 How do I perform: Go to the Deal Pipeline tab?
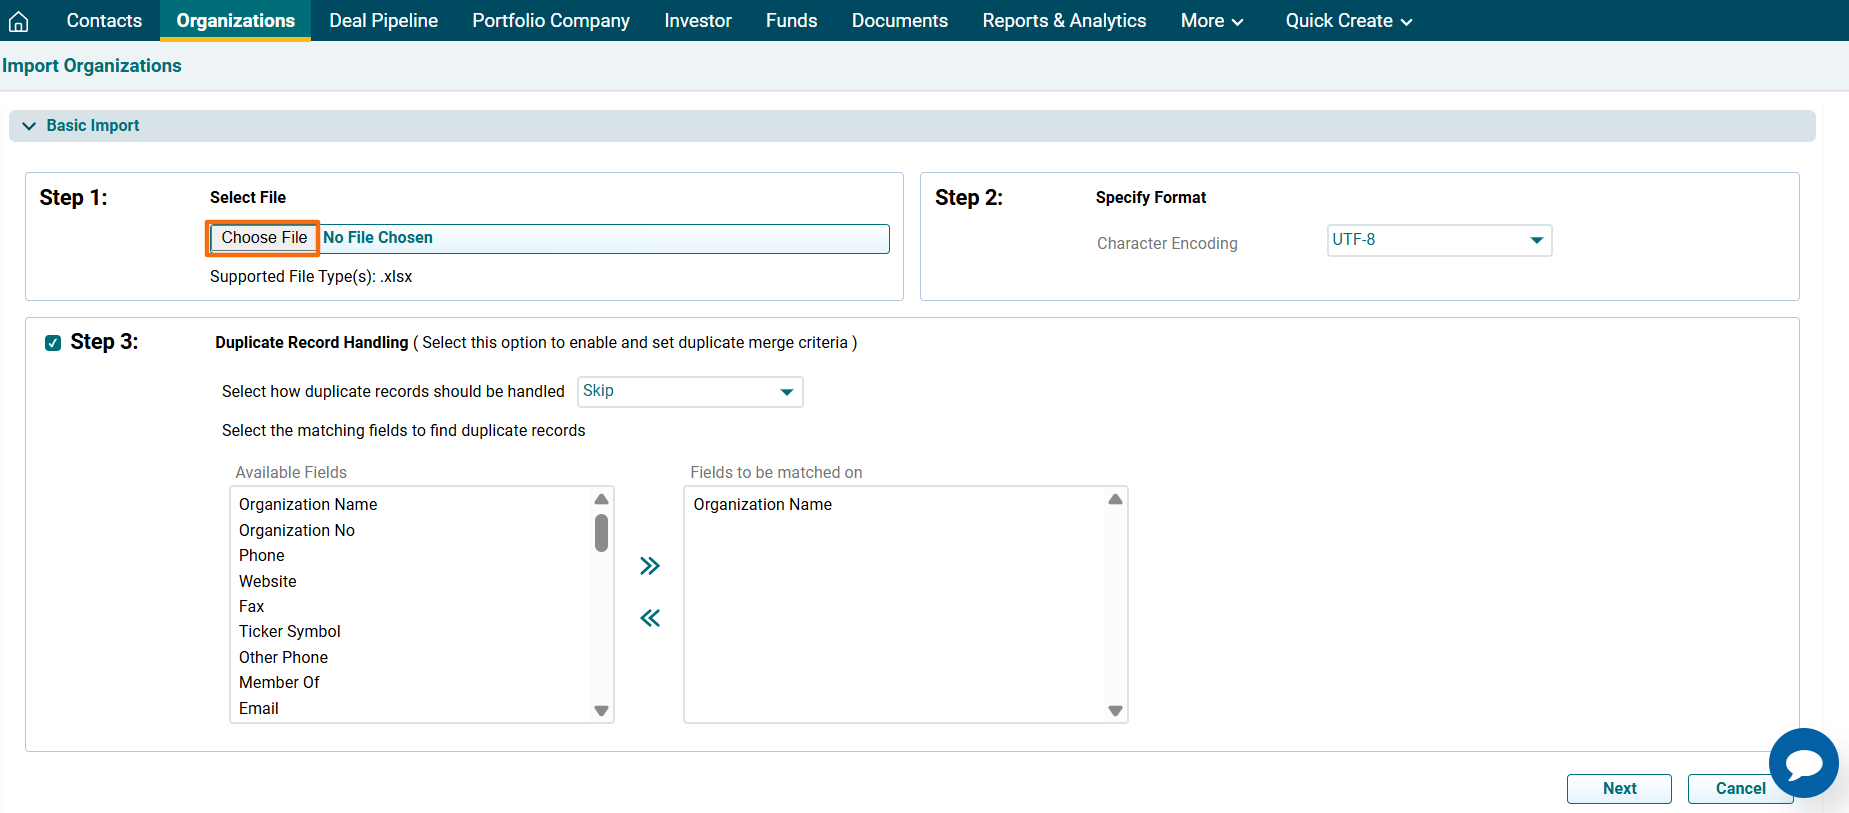click(x=383, y=21)
